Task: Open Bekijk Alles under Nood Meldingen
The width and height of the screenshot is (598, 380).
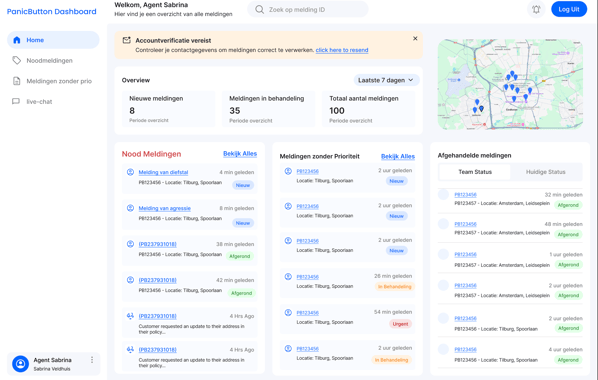Action: point(240,154)
